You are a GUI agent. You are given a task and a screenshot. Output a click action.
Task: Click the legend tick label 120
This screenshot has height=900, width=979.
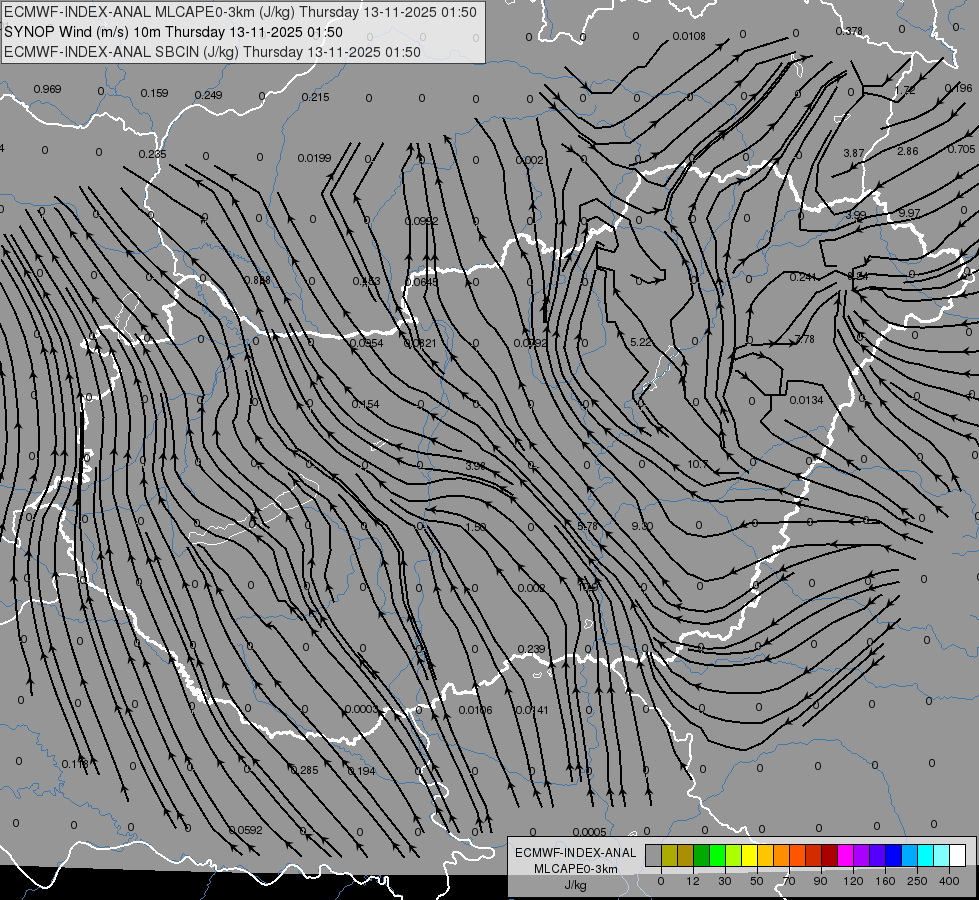(853, 881)
